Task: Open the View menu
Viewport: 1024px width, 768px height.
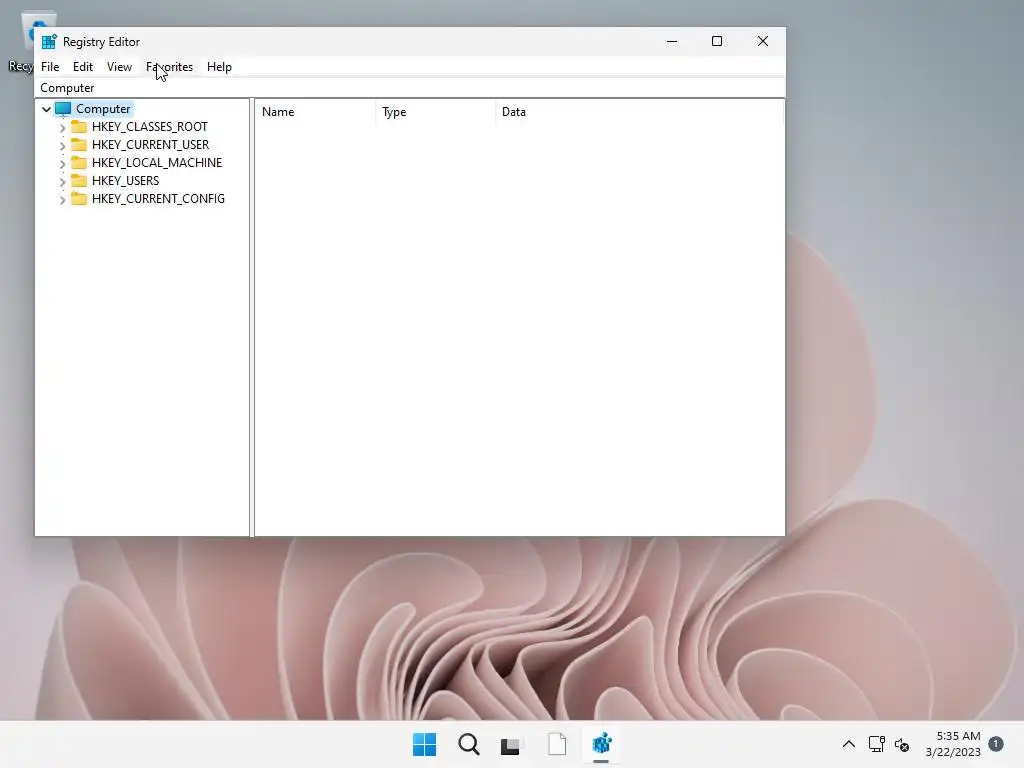Action: (x=120, y=67)
